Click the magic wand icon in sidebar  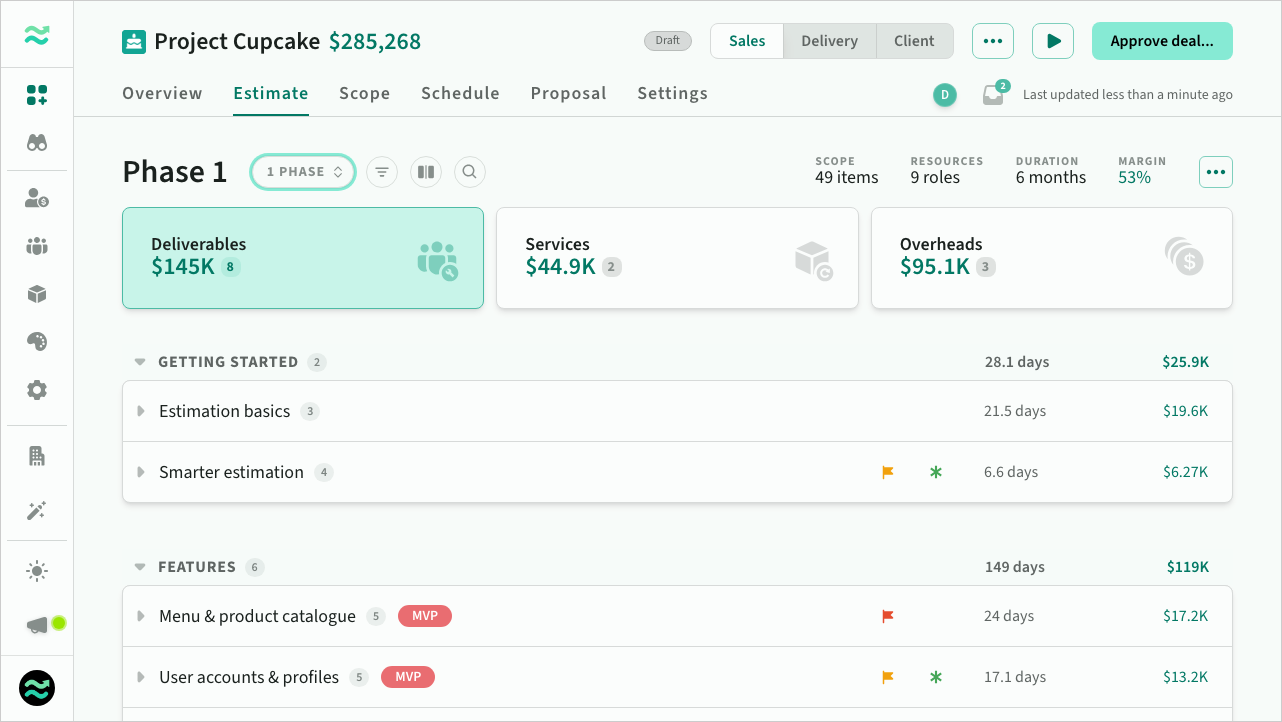click(37, 511)
